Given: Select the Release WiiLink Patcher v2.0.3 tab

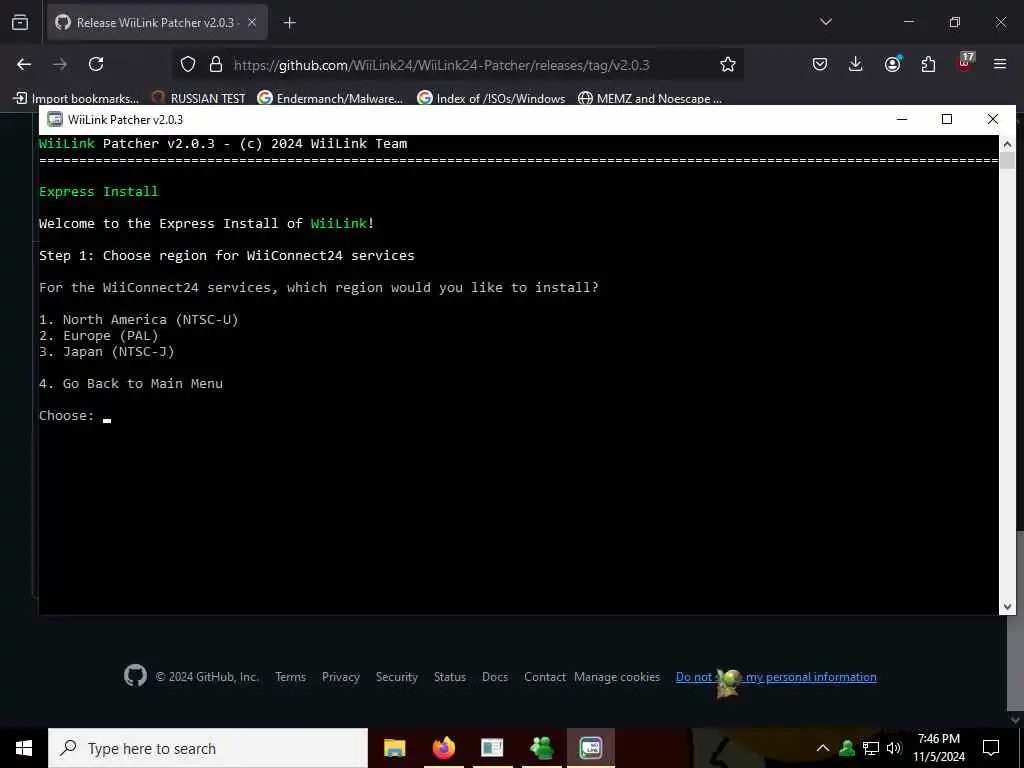Looking at the screenshot, I should coord(157,22).
